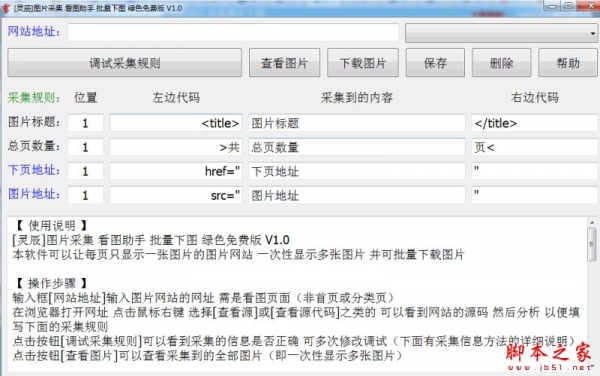Click the right code field containing 页<

[x=535, y=147]
